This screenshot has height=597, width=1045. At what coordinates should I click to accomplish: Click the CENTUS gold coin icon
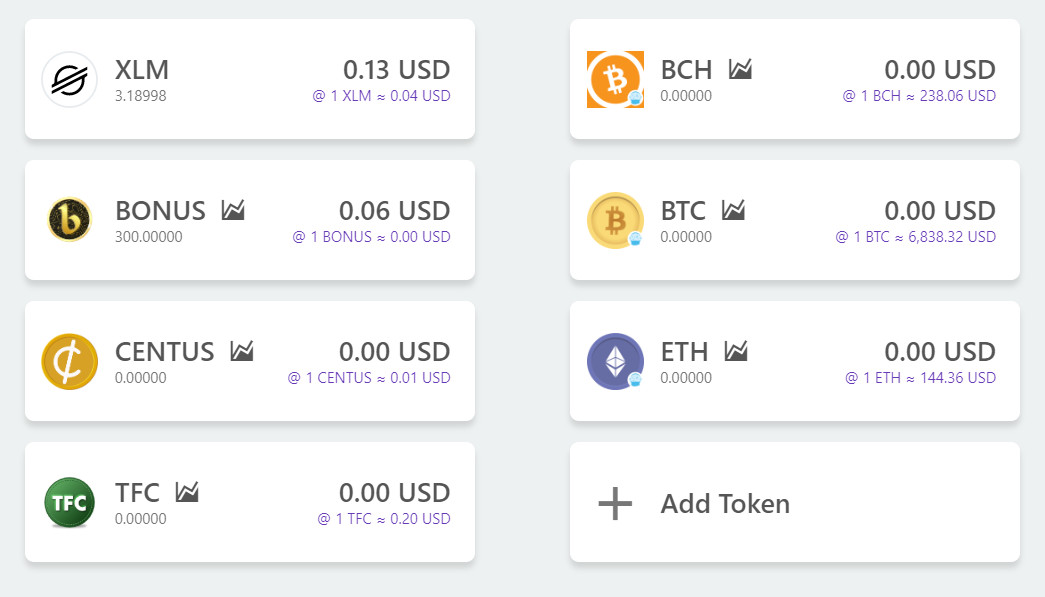coord(69,361)
